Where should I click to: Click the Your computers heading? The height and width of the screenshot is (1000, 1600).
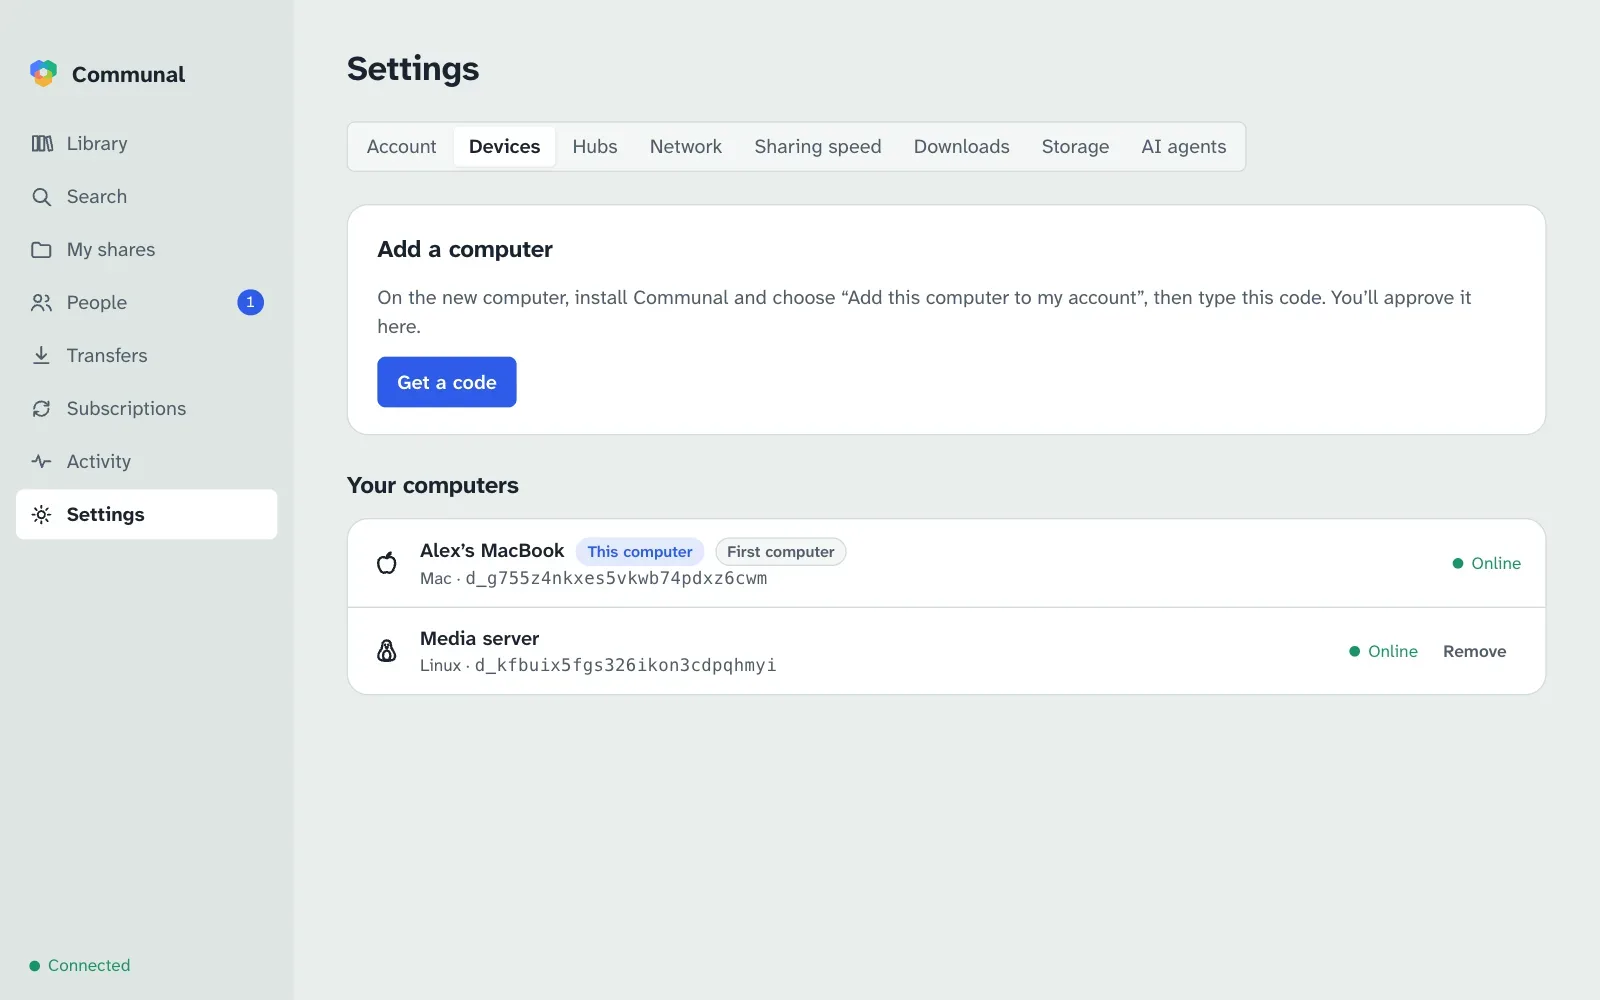(x=433, y=485)
